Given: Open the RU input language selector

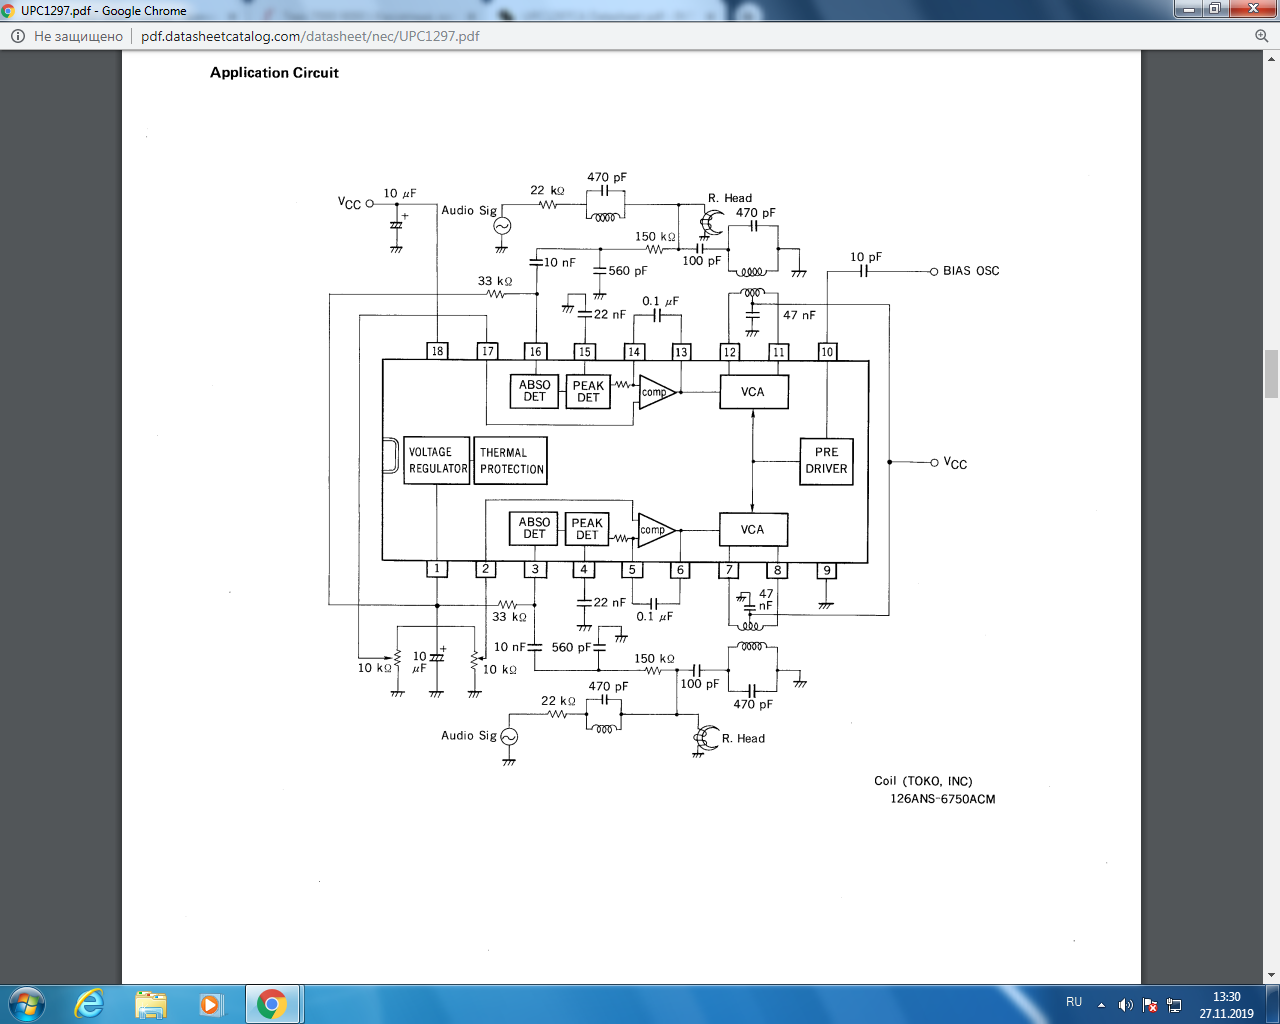Looking at the screenshot, I should click(x=1074, y=1002).
